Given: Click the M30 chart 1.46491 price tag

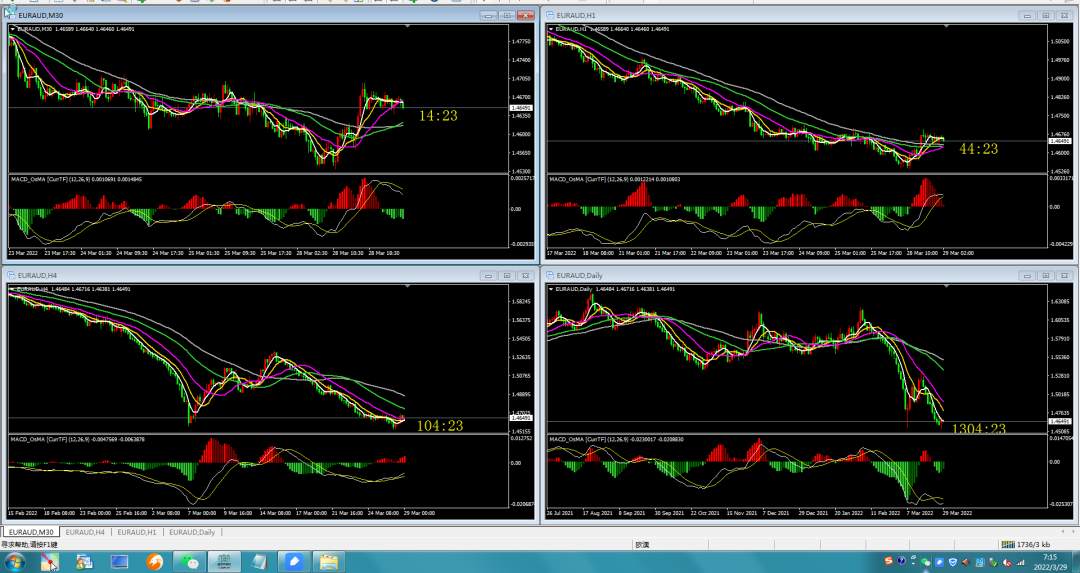Looking at the screenshot, I should point(519,108).
